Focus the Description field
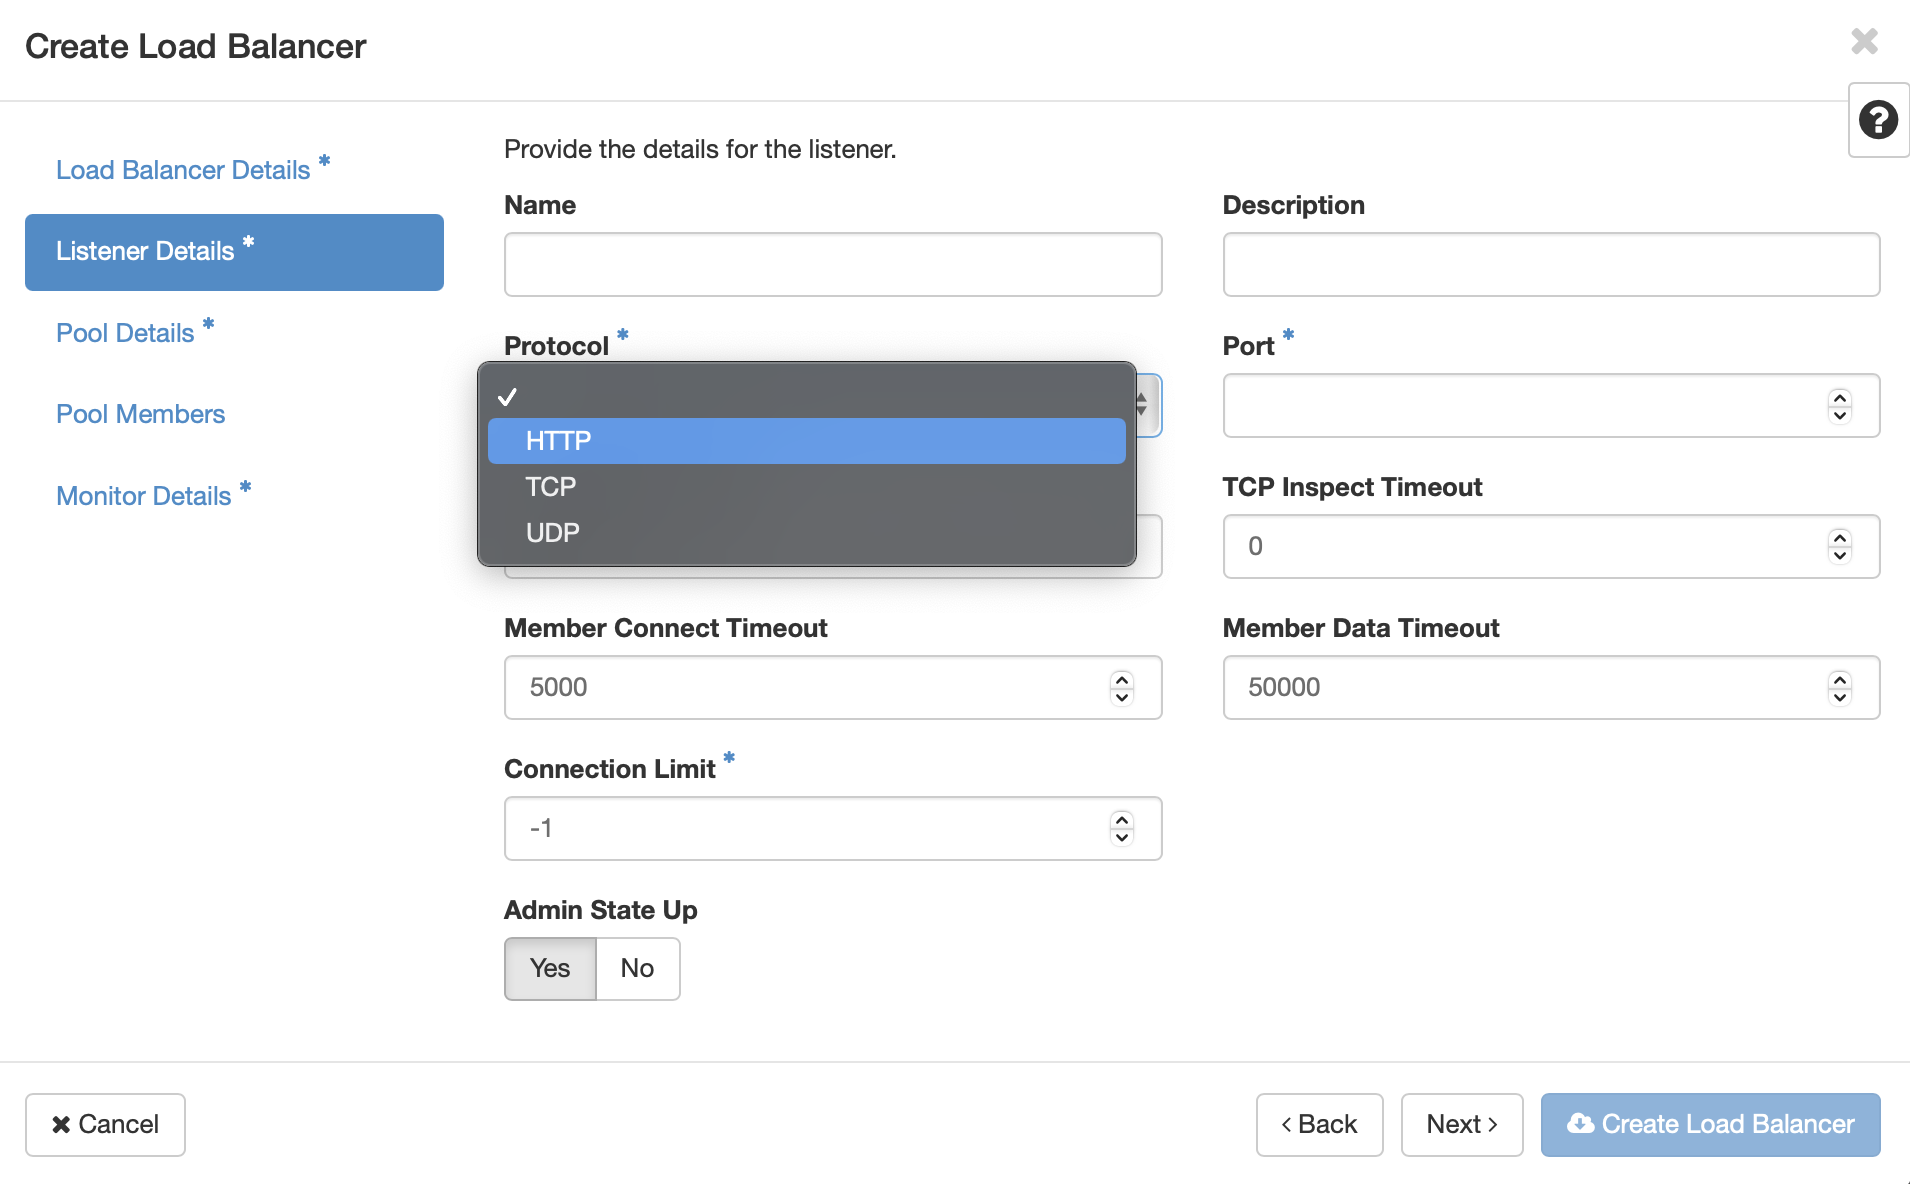Image resolution: width=1910 pixels, height=1184 pixels. click(1551, 264)
